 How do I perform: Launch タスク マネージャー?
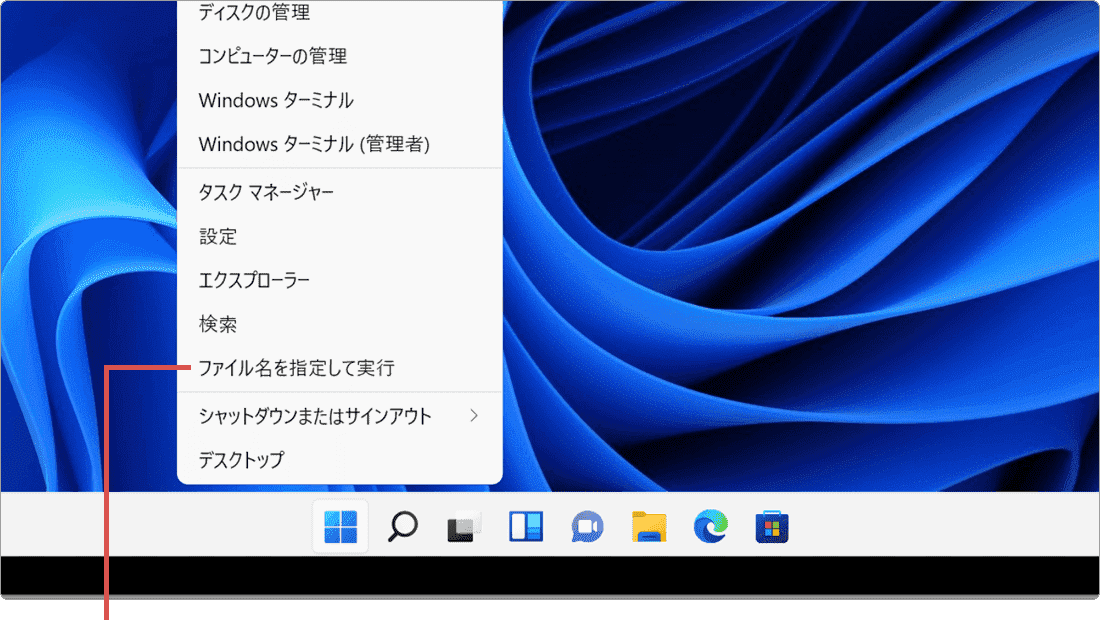pos(268,194)
